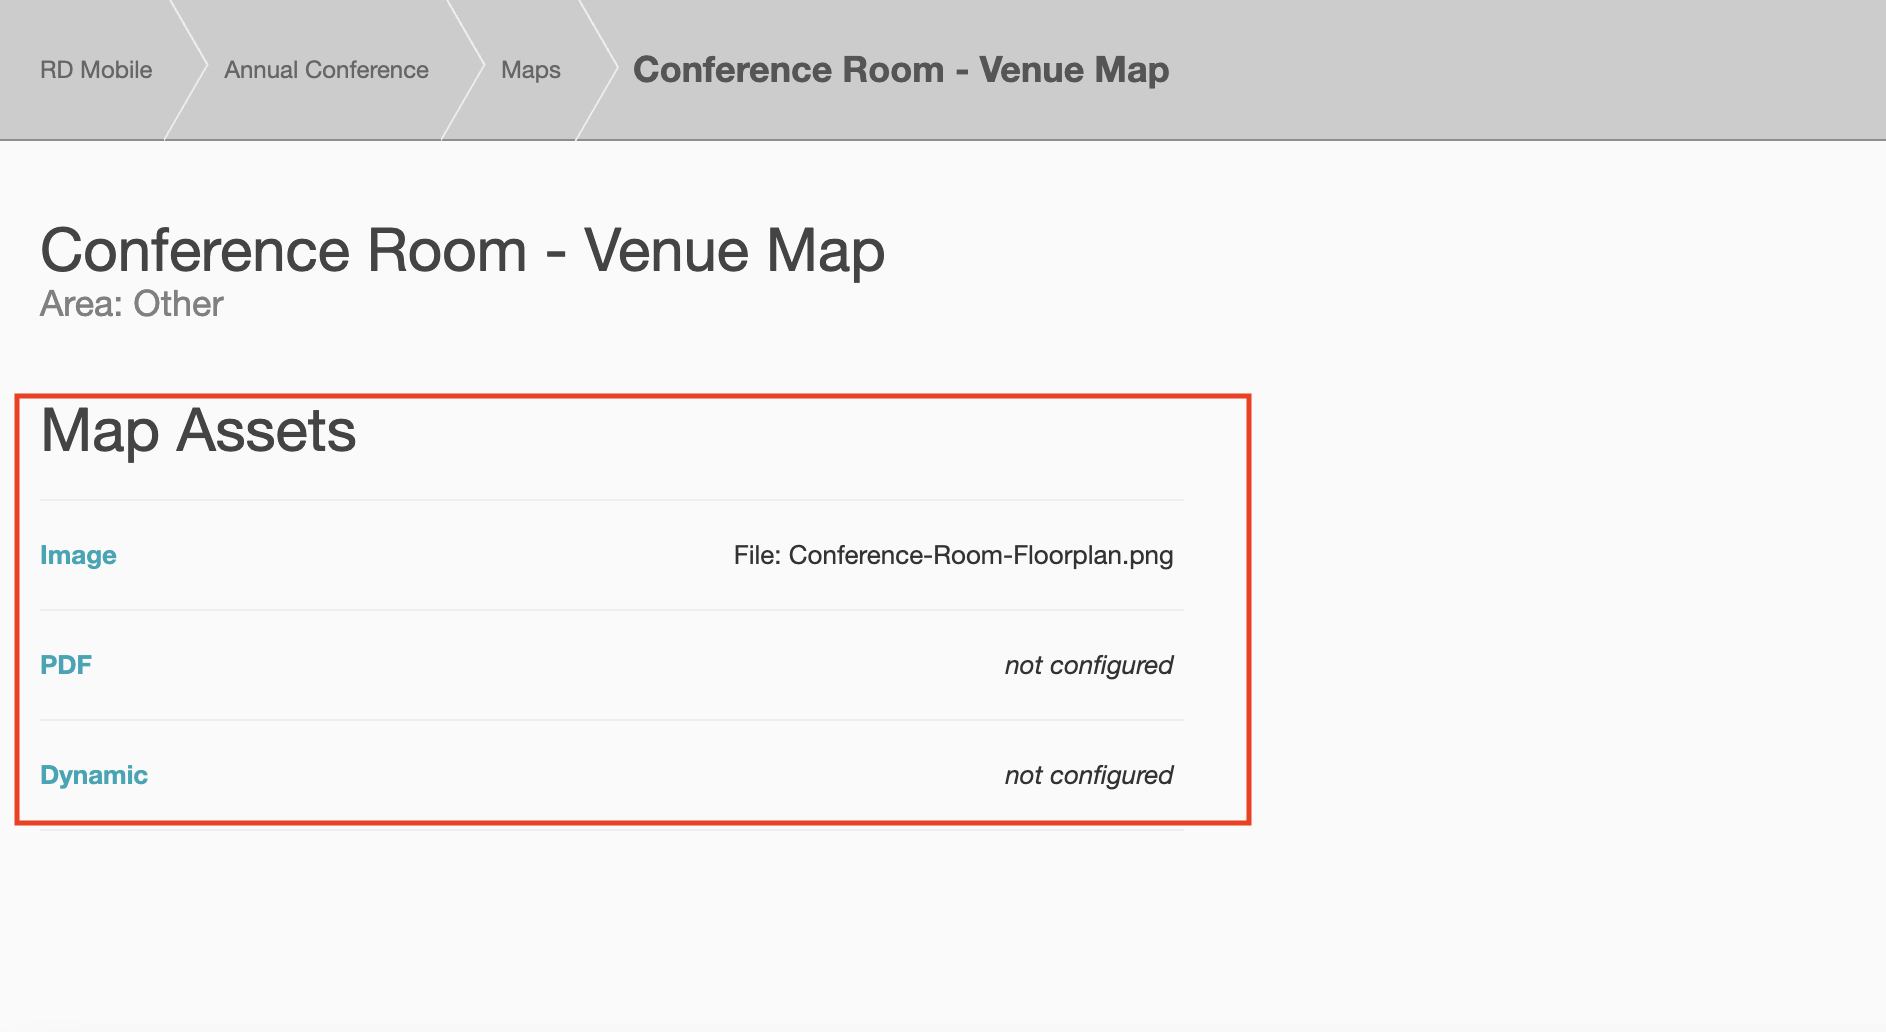Navigate to Annual Conference breadcrumb
This screenshot has width=1886, height=1032.
(326, 70)
